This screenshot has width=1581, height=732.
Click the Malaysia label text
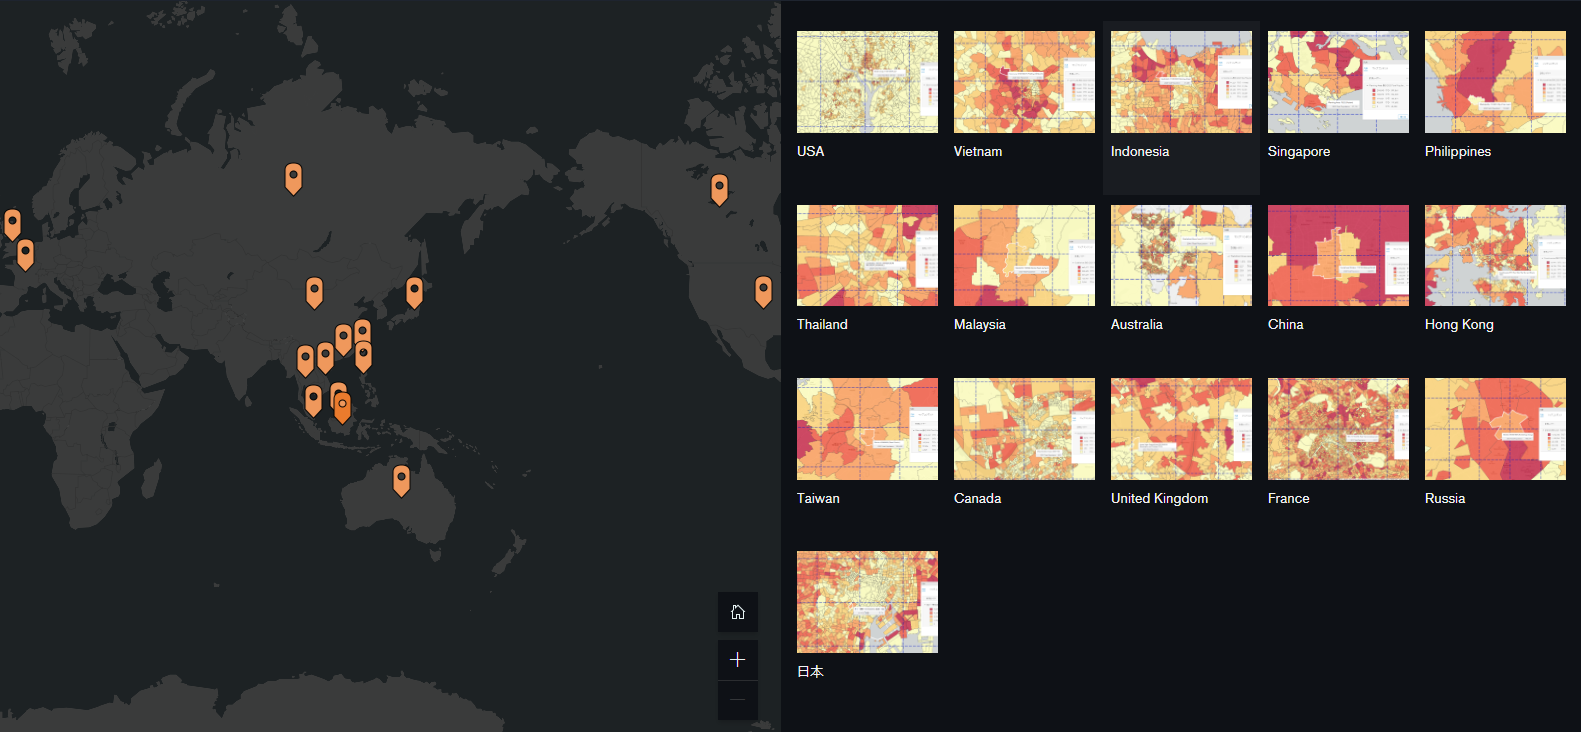[979, 325]
